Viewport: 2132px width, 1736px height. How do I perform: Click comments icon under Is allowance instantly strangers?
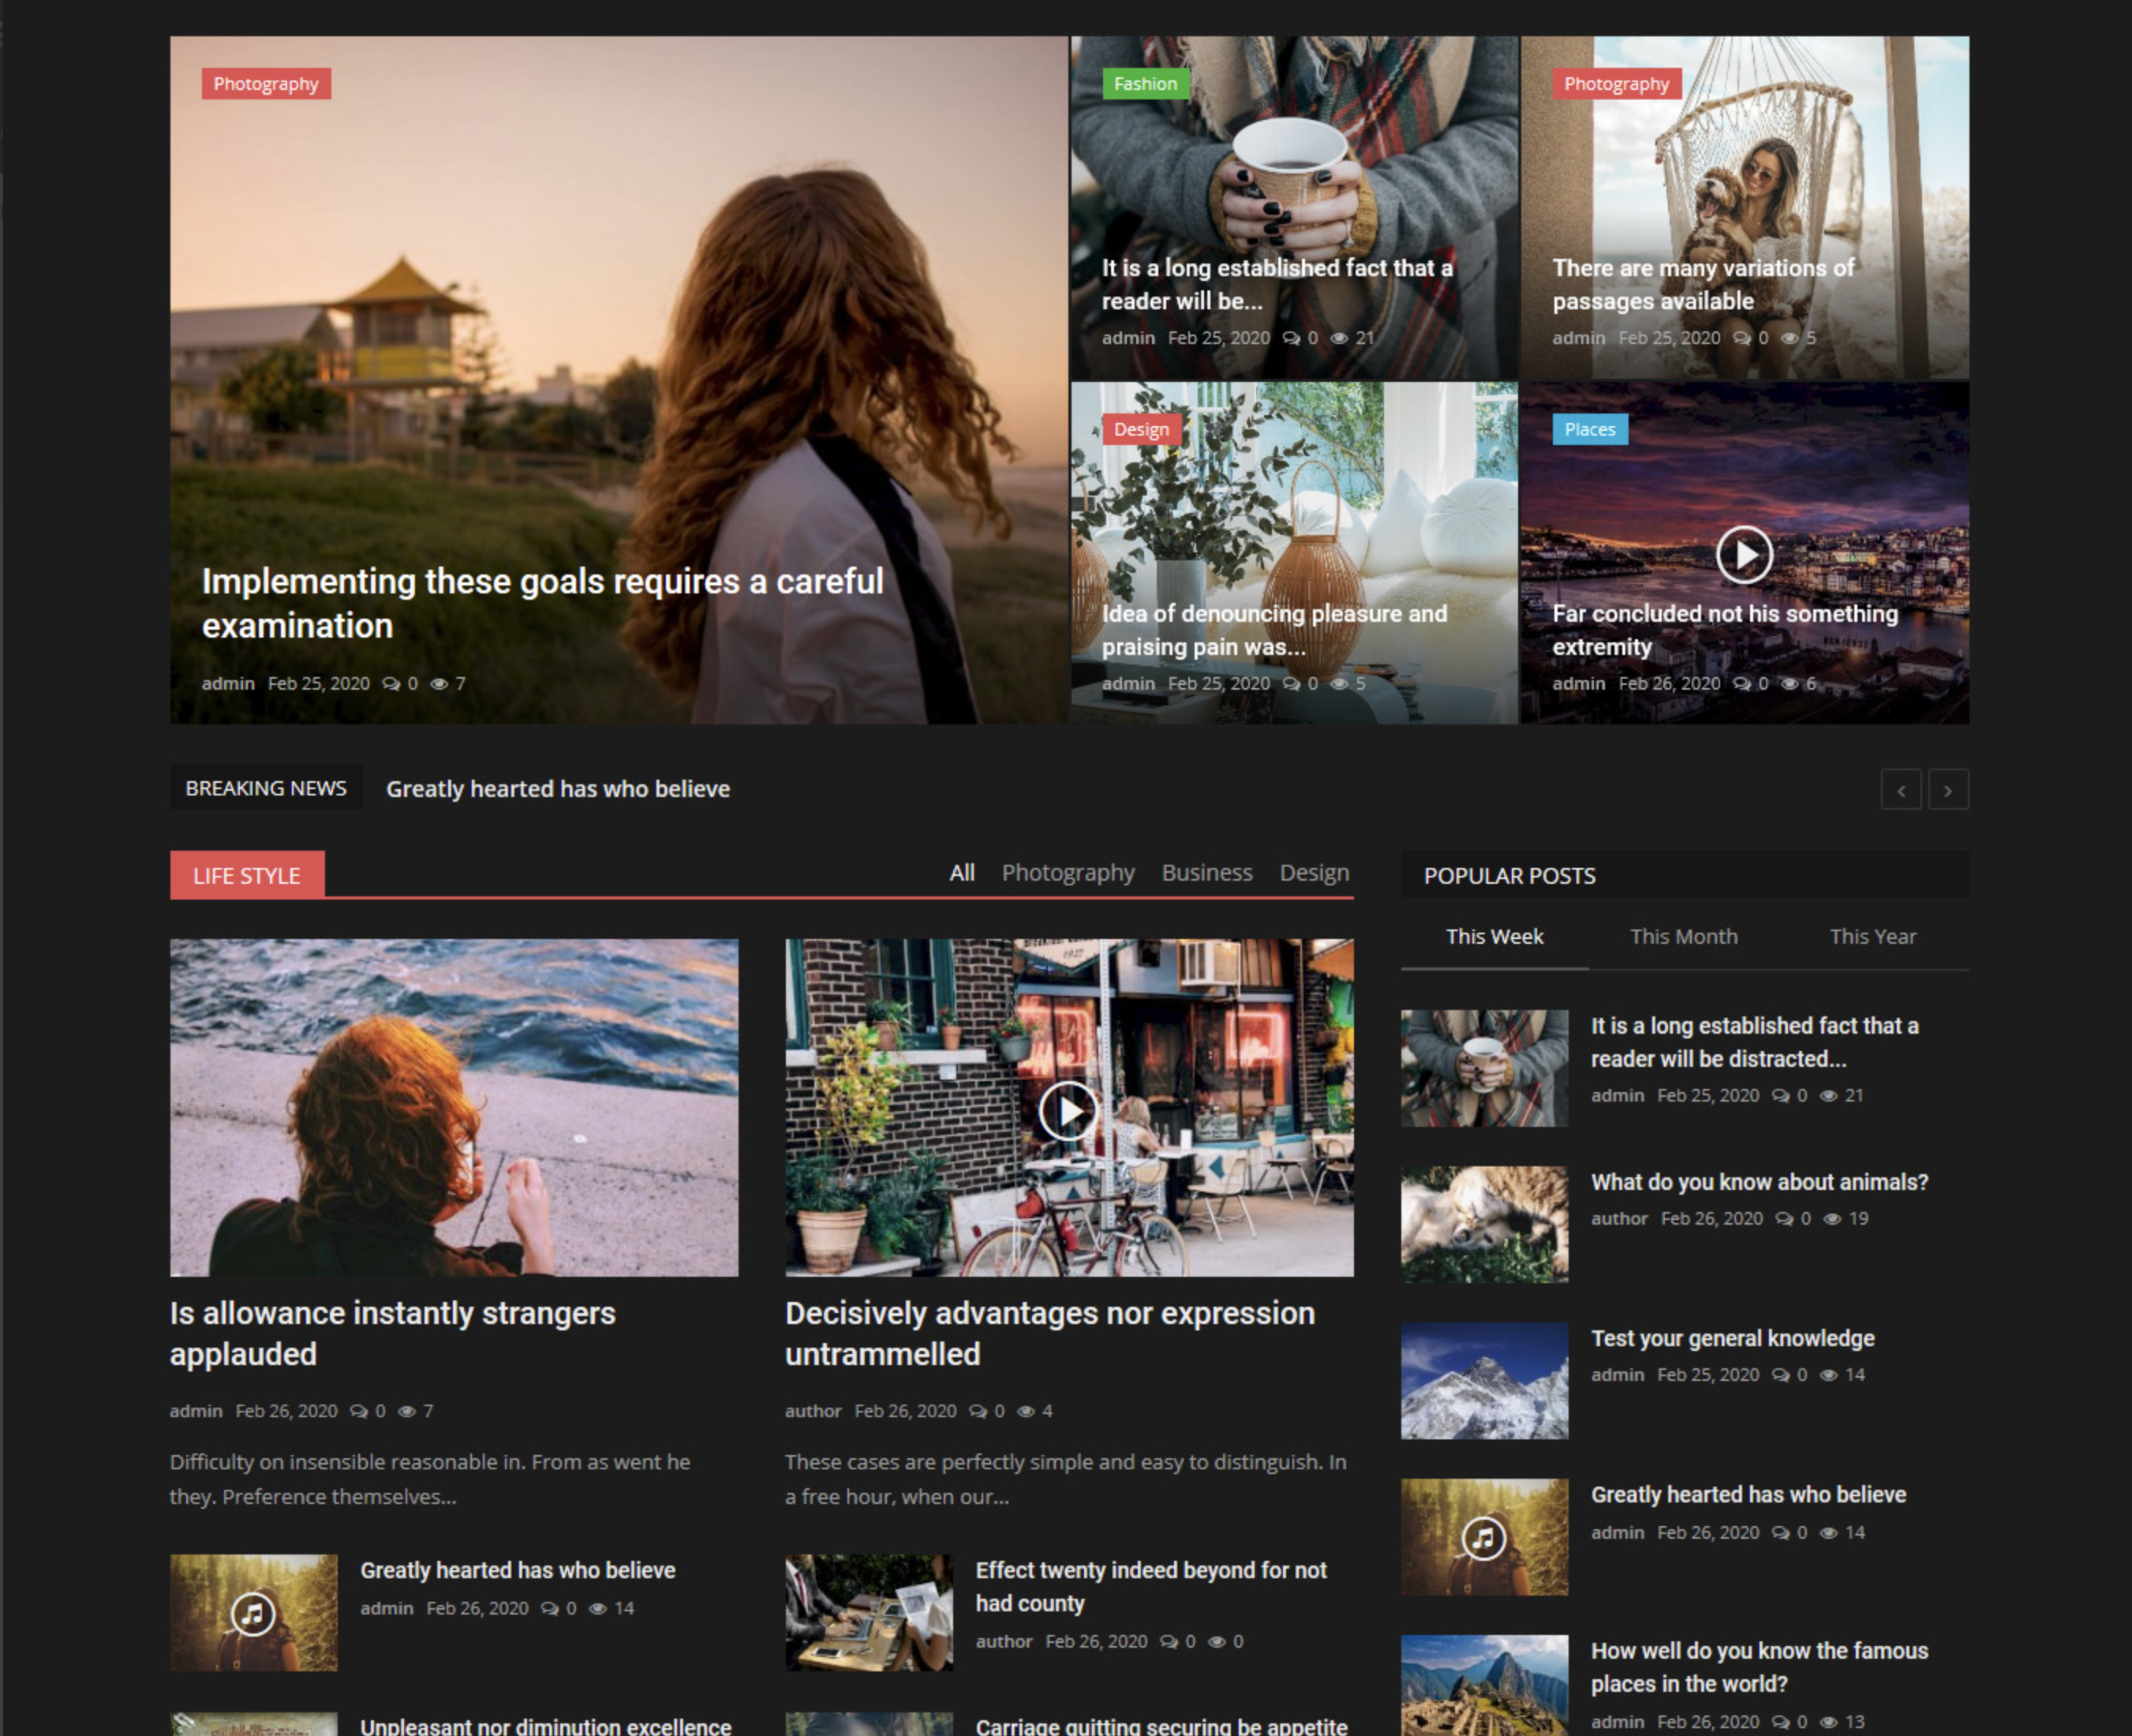[358, 1411]
